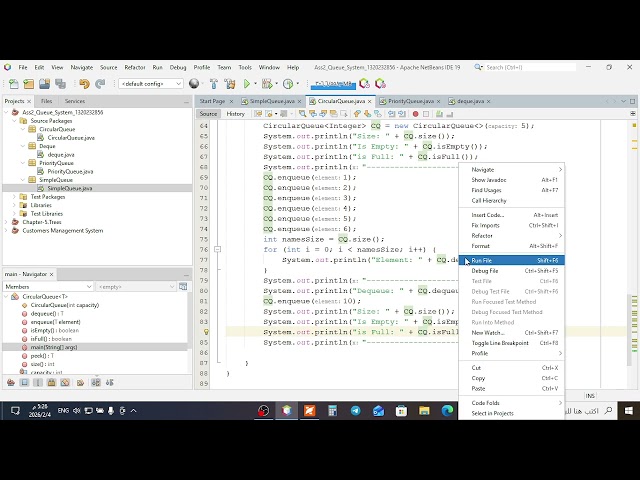
Task: Select Format in the context menu
Action: [512, 246]
